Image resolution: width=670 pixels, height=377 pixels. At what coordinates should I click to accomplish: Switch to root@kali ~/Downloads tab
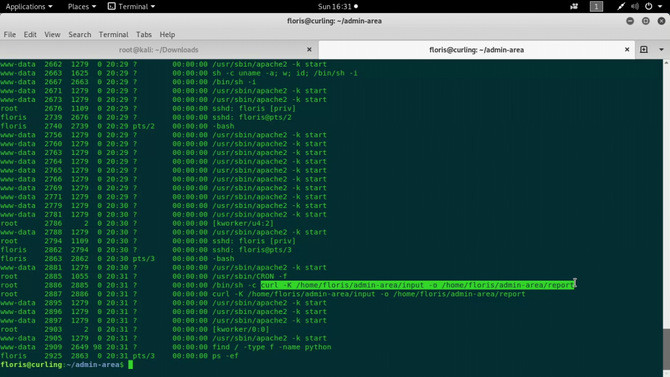pyautogui.click(x=159, y=50)
